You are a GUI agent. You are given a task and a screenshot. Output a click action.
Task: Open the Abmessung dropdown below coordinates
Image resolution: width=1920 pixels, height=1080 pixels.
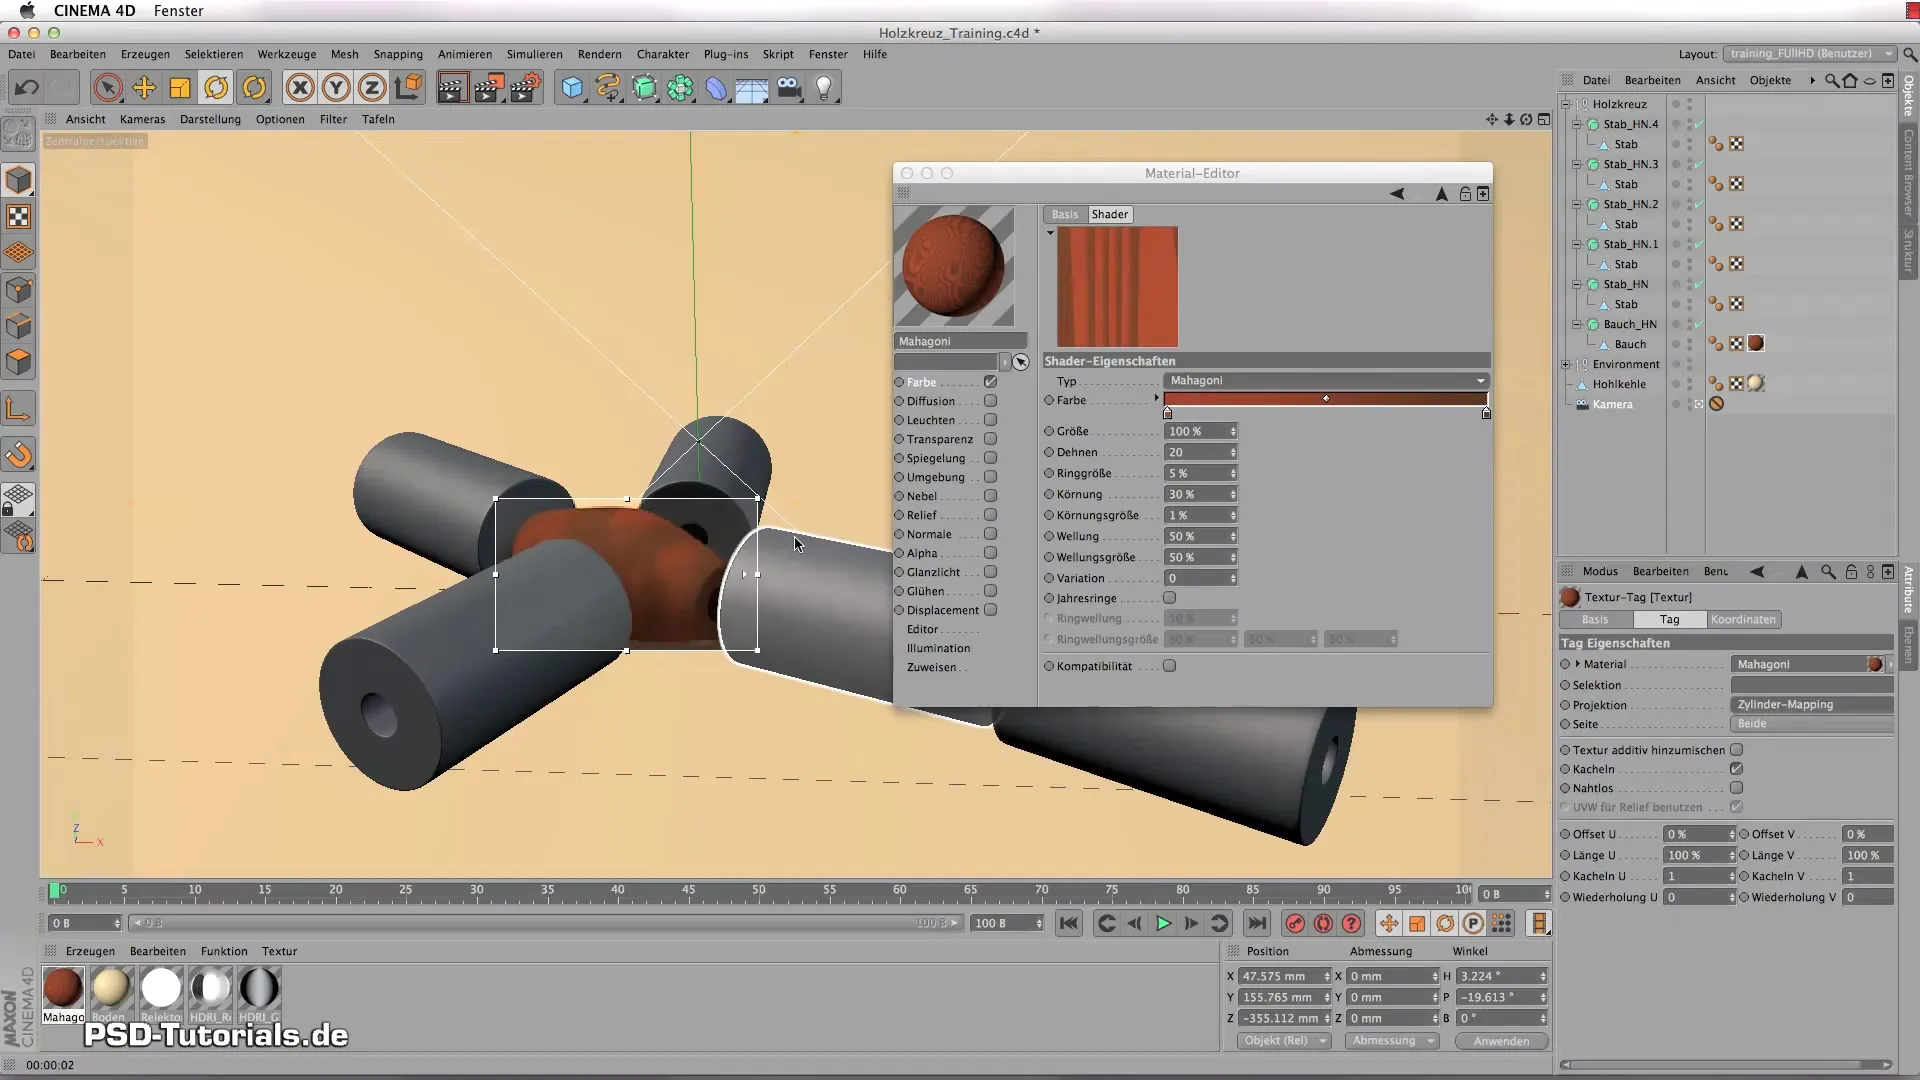click(x=1393, y=1041)
